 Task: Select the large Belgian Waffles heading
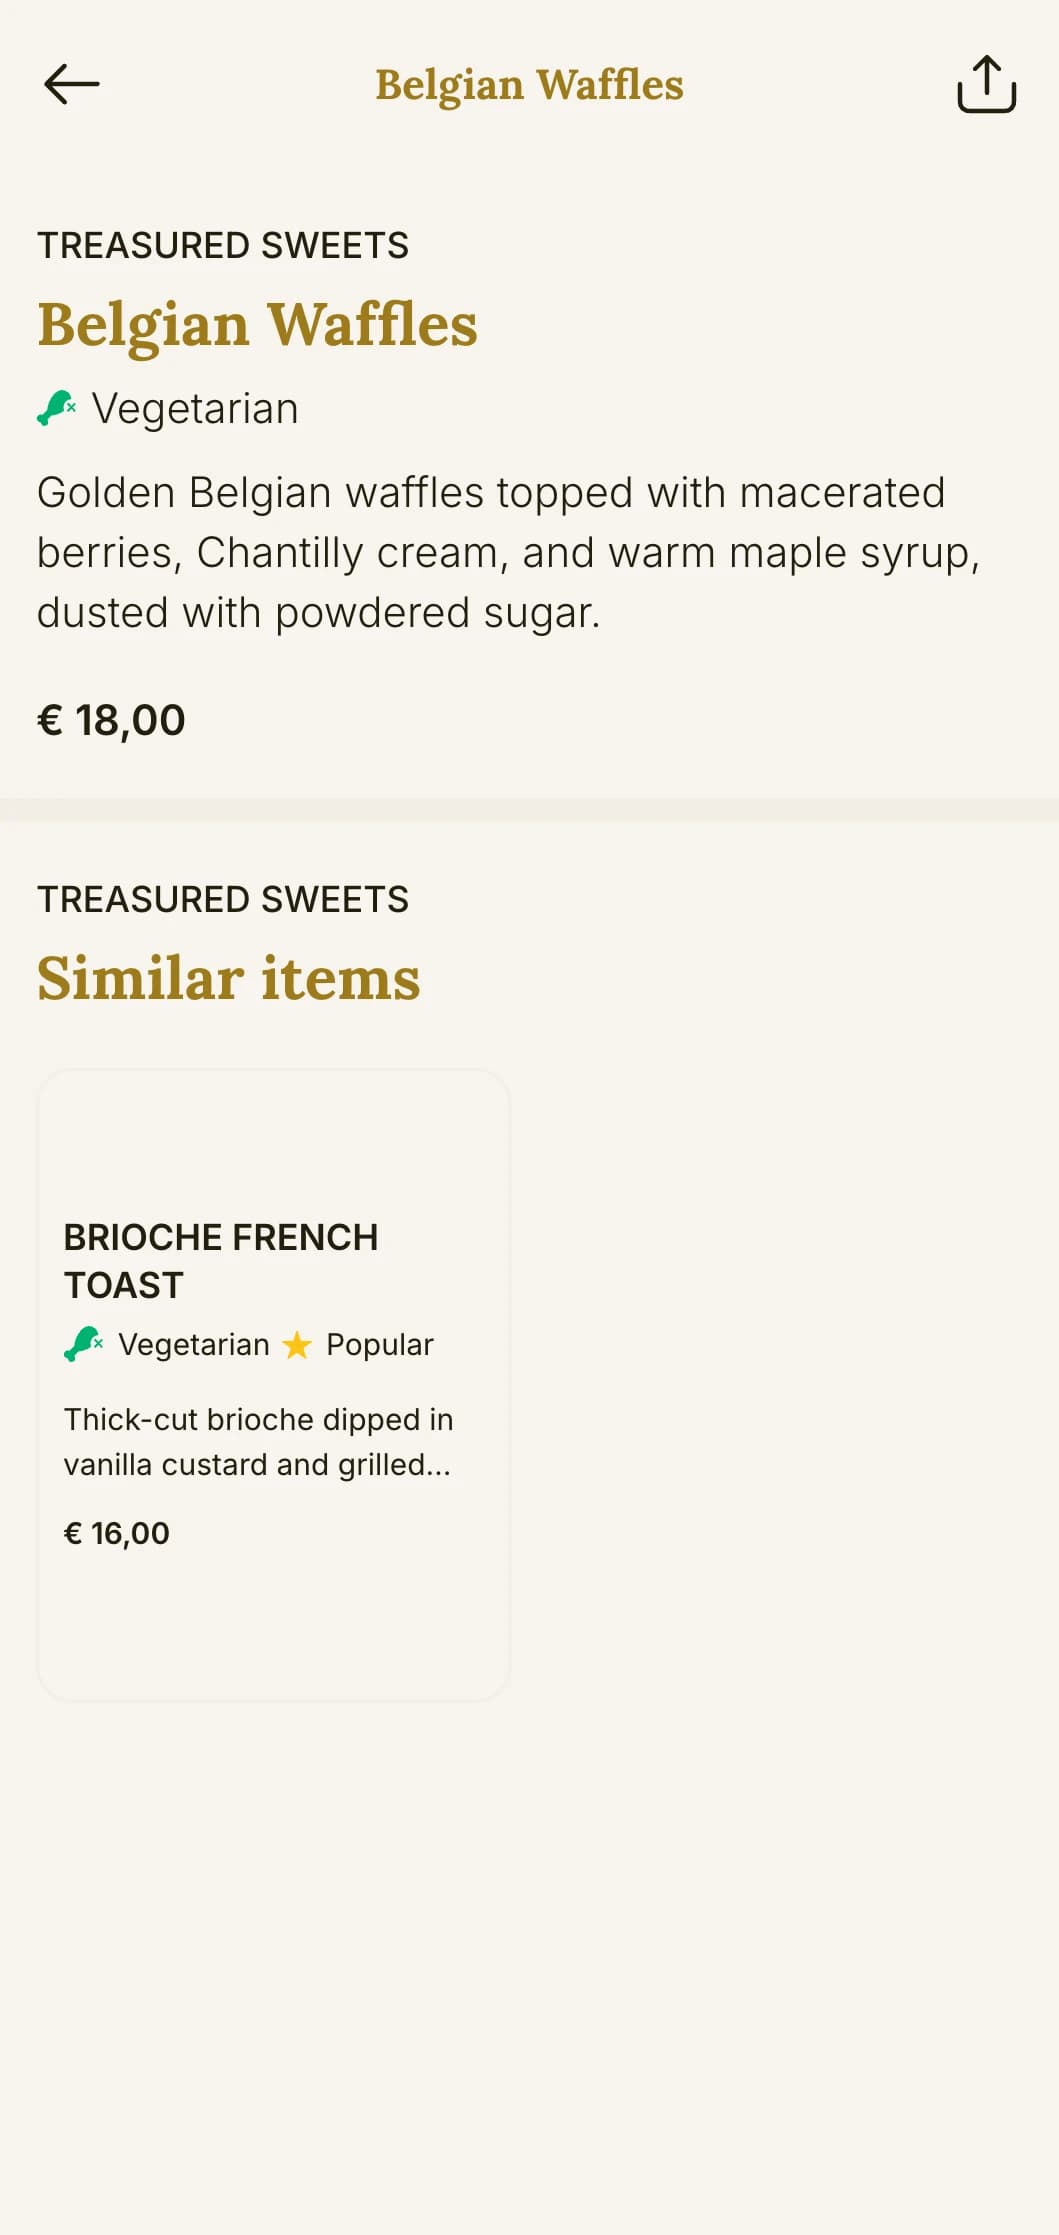(x=258, y=324)
